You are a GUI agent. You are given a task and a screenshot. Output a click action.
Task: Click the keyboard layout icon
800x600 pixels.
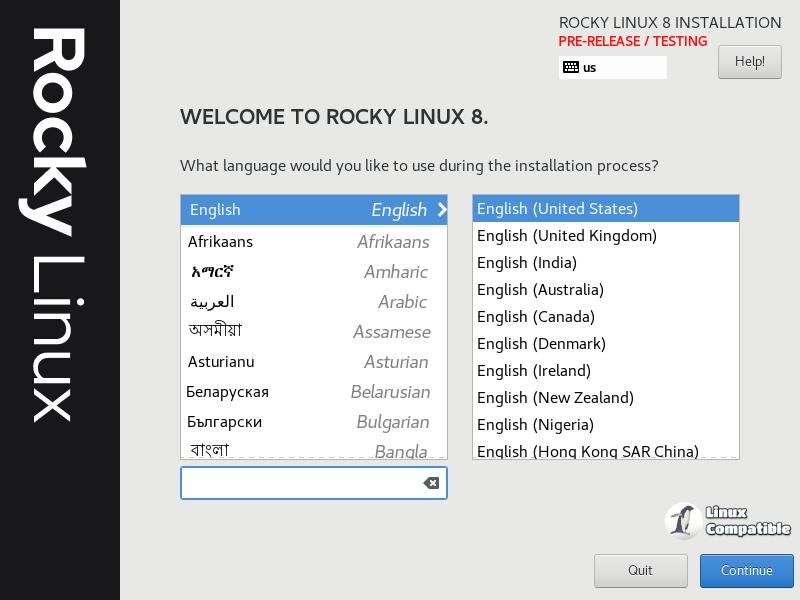pyautogui.click(x=571, y=67)
